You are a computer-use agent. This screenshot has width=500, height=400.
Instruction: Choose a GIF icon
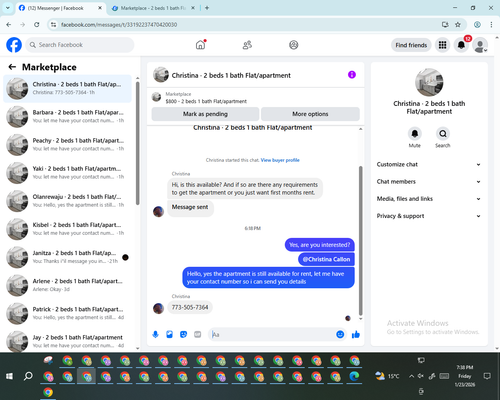coord(198,334)
